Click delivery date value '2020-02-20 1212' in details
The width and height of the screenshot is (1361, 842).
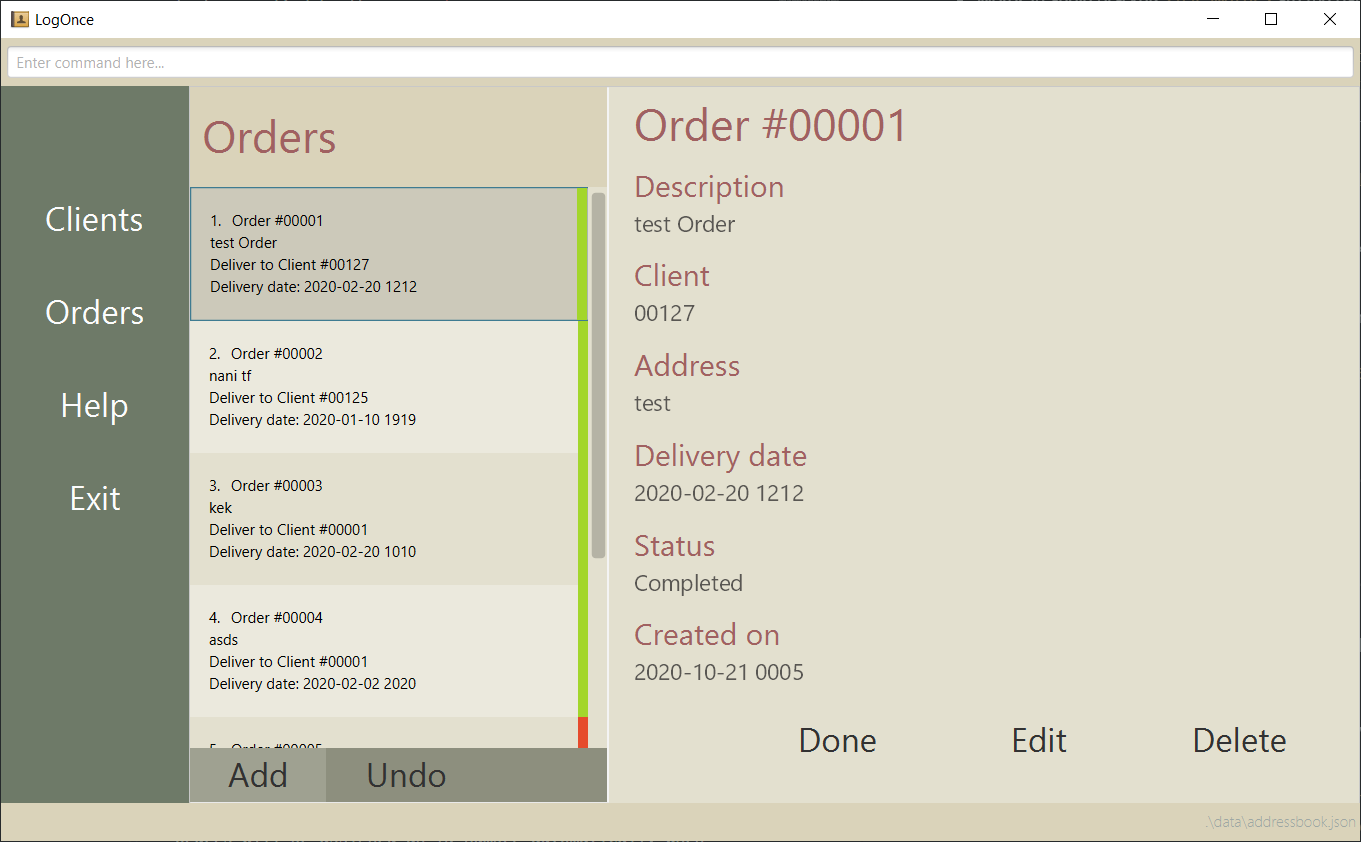[719, 493]
